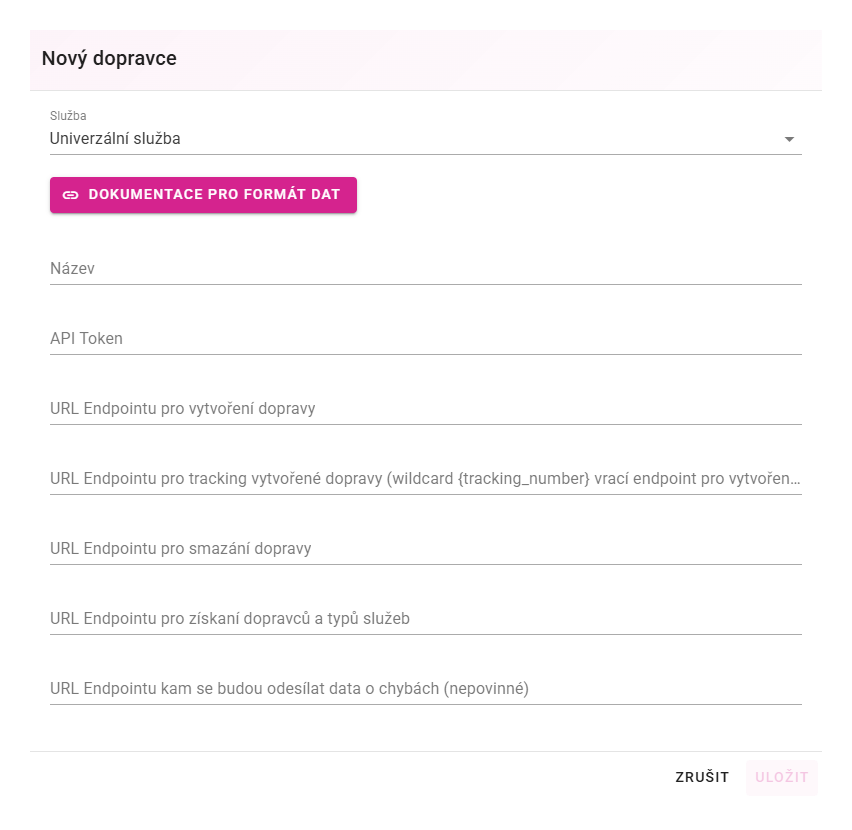Select URL Endpointu pro vytvoření dopravy field
Screen dimensions: 852x830
click(x=425, y=408)
